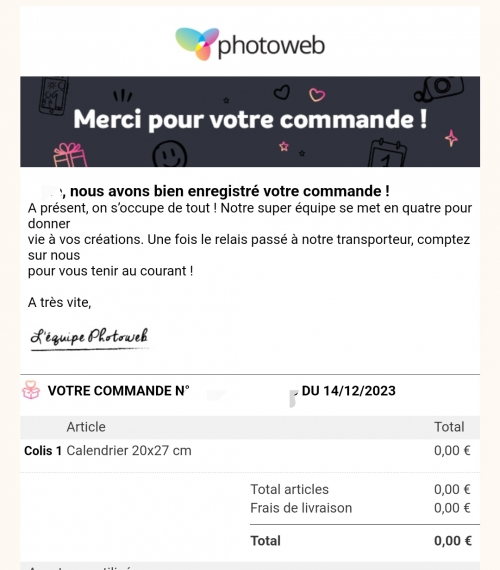The image size is (500, 570).
Task: Click the smiley face doodle in banner
Action: (169, 154)
